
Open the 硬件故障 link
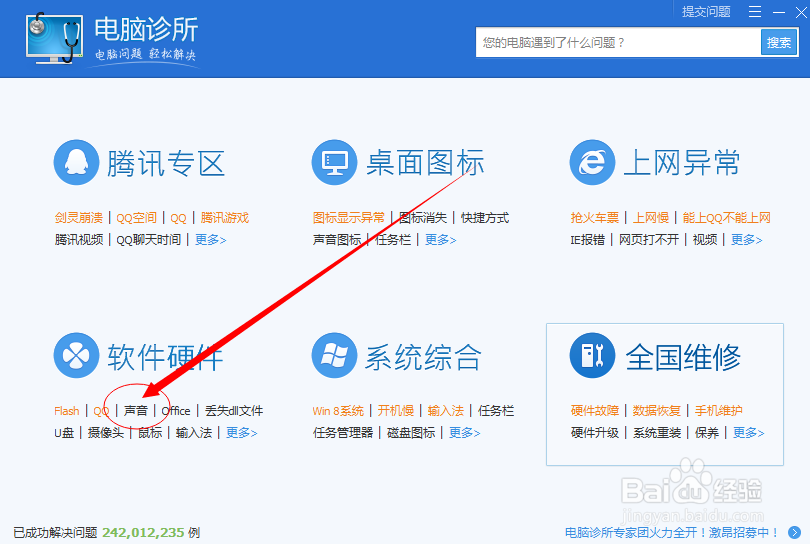(595, 411)
